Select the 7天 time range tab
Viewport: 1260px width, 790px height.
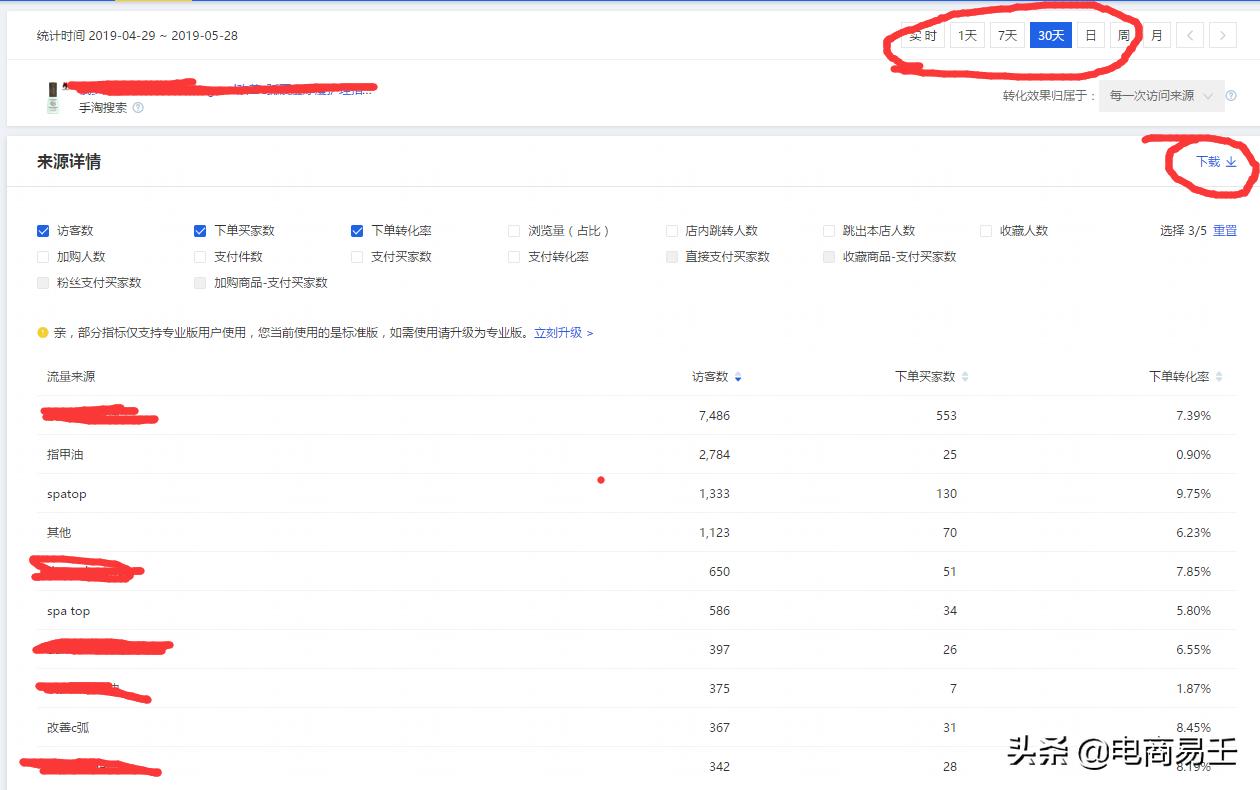pos(1007,36)
